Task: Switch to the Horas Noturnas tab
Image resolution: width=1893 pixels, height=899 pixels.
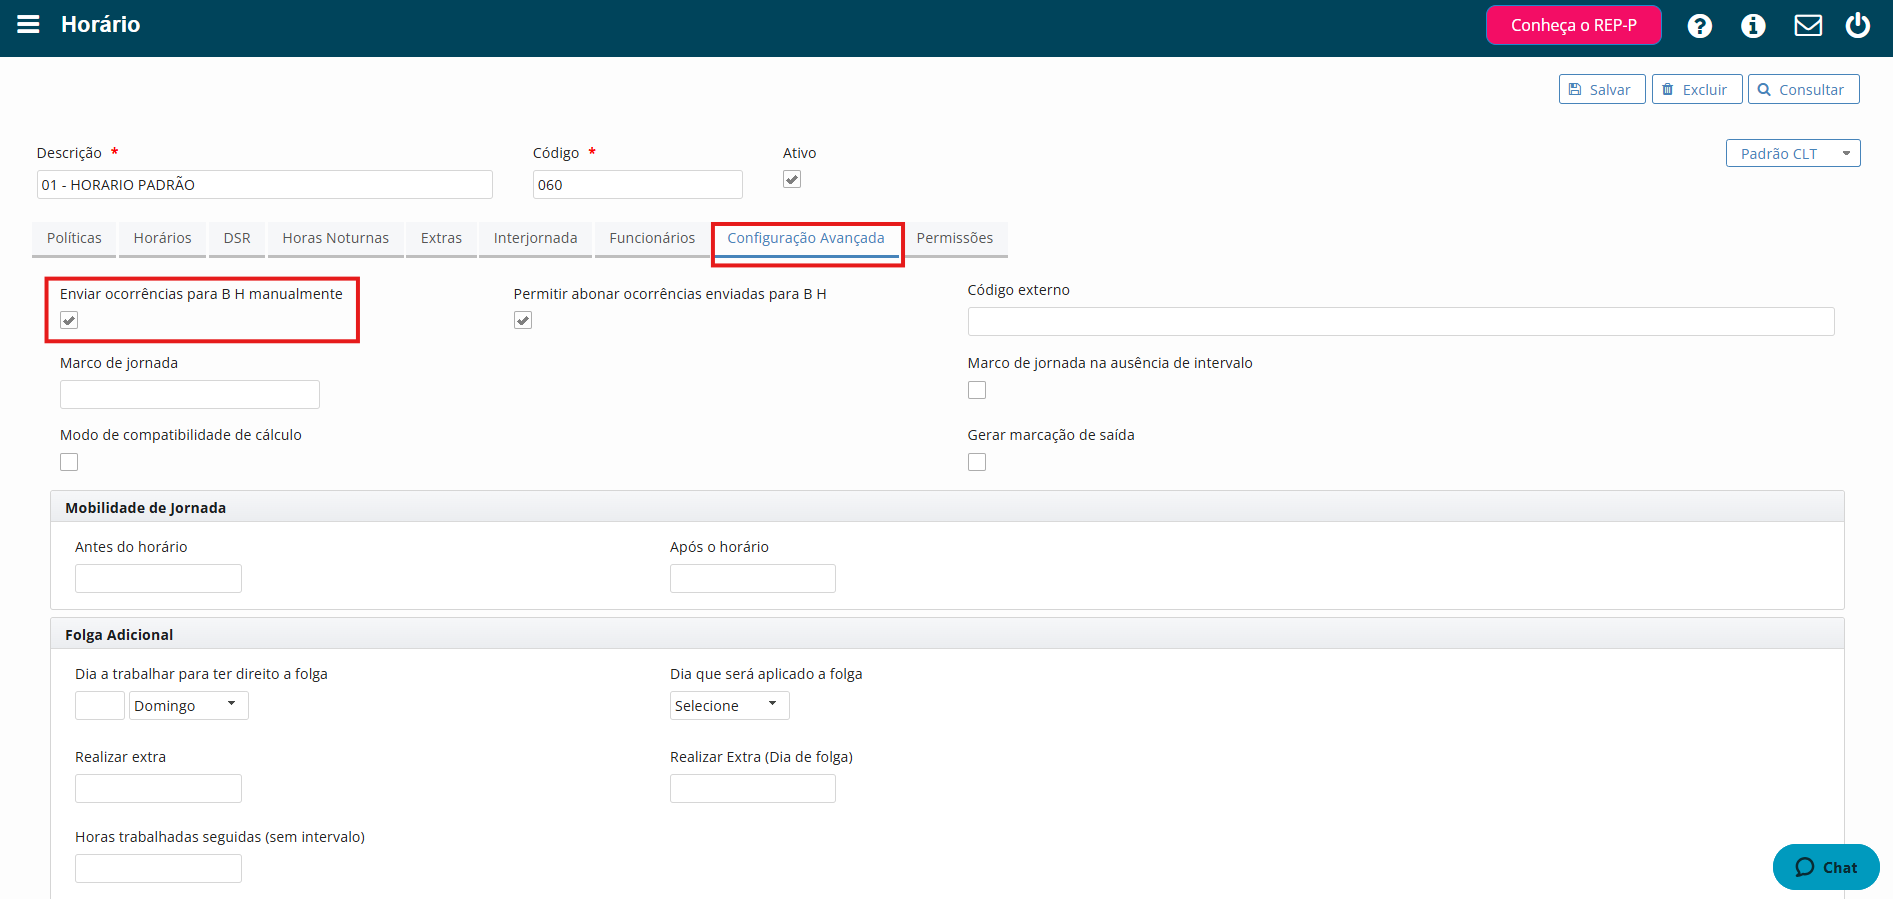Action: coord(335,238)
